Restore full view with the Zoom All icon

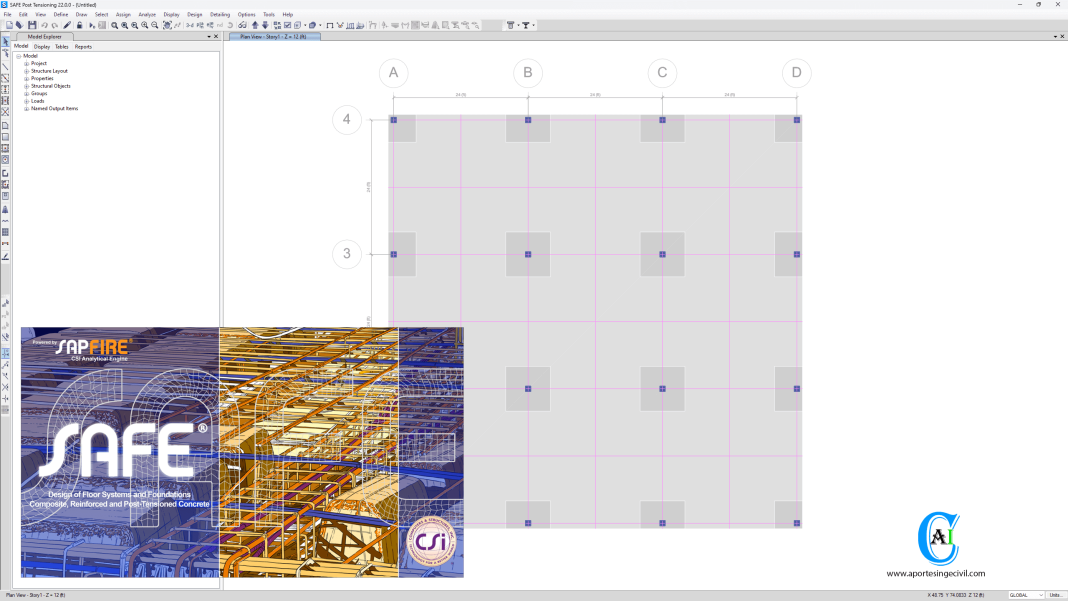[124, 27]
